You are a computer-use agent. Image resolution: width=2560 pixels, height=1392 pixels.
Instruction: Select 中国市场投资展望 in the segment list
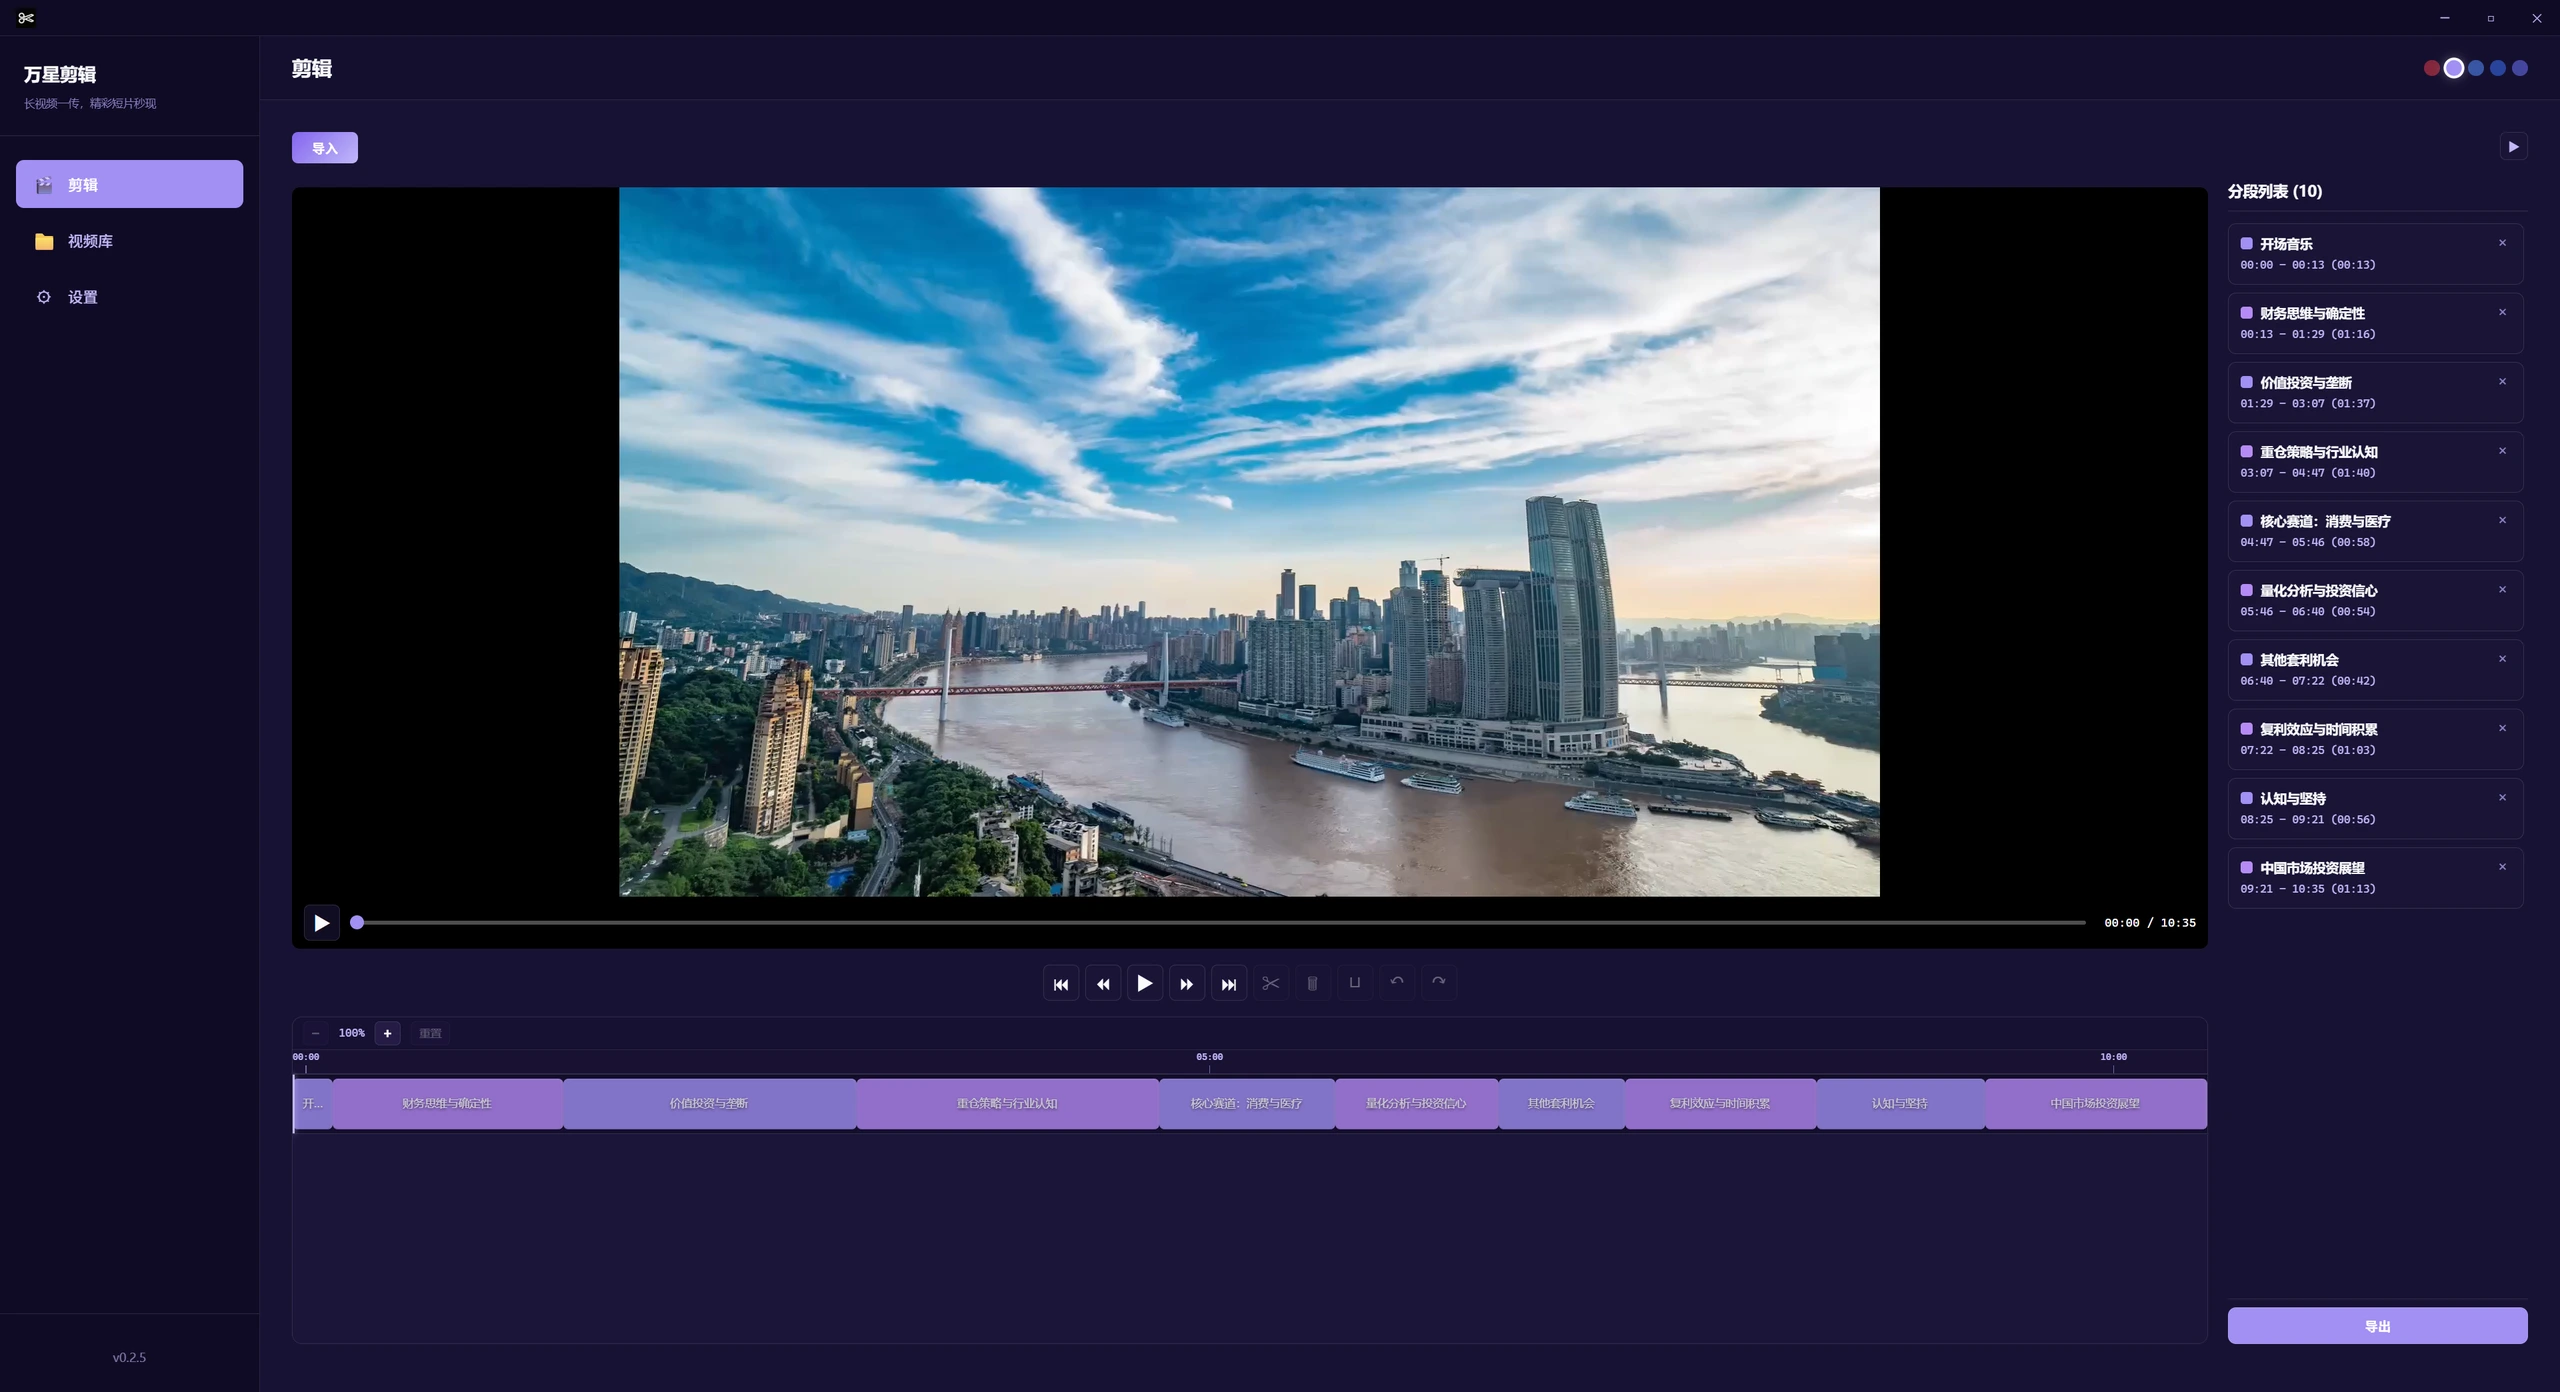pos(2375,878)
